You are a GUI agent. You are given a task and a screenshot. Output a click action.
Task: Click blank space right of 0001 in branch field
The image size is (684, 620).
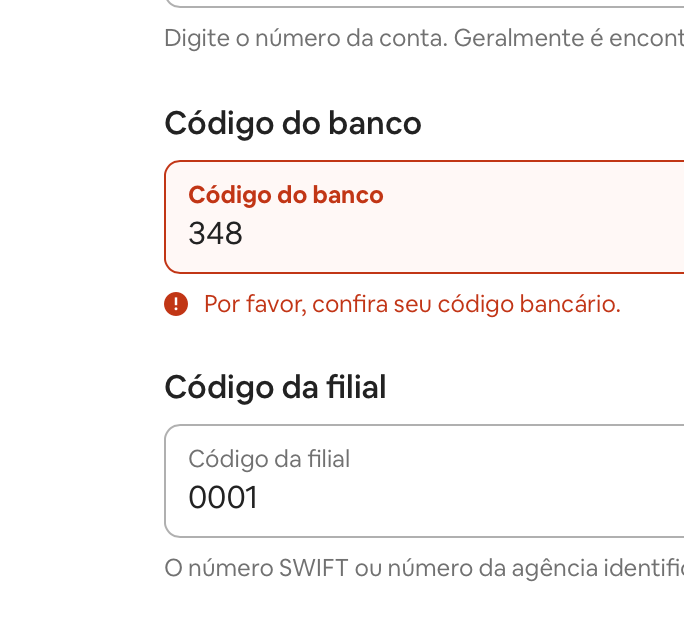click(480, 497)
